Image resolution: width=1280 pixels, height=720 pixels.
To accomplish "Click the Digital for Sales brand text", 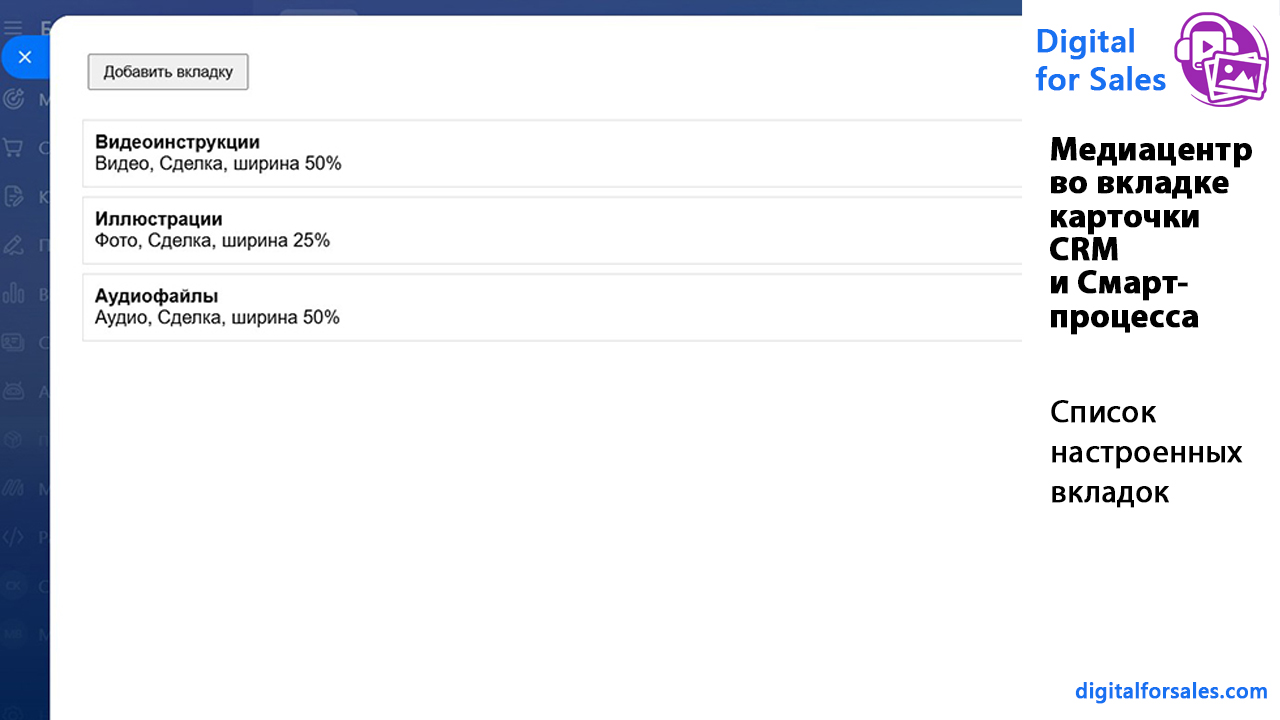I will coord(1100,60).
